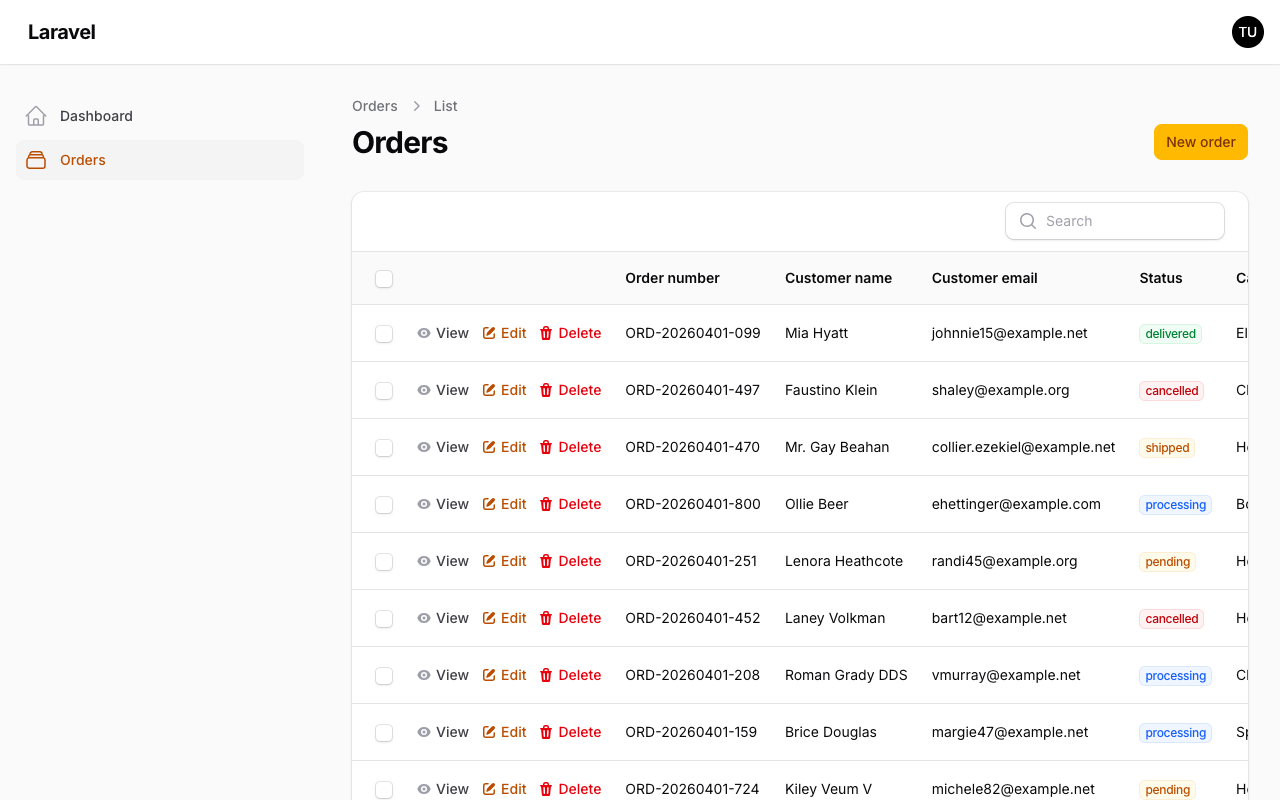Screen dimensions: 1280x800
Task: Check the row checkbox for ORD-20260401-251
Action: pos(384,561)
